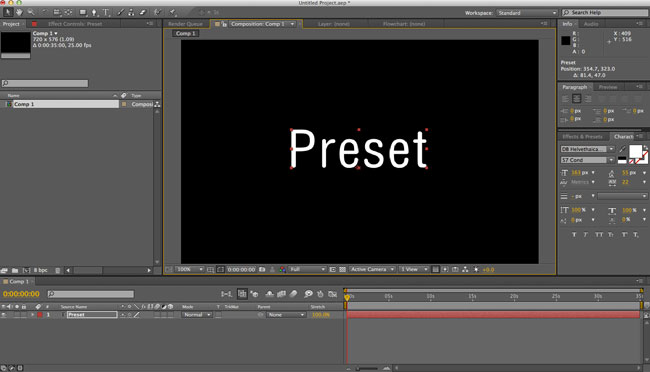Switch to the Render Queue tab

click(185, 24)
